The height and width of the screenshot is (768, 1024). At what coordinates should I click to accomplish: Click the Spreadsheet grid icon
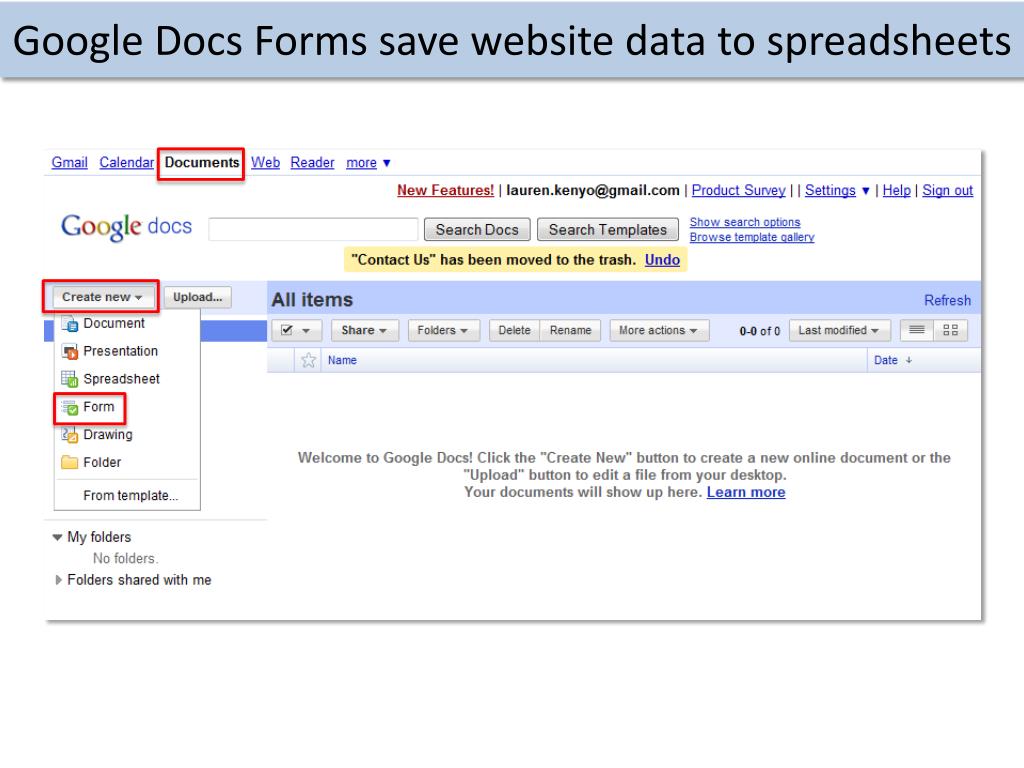pyautogui.click(x=69, y=379)
